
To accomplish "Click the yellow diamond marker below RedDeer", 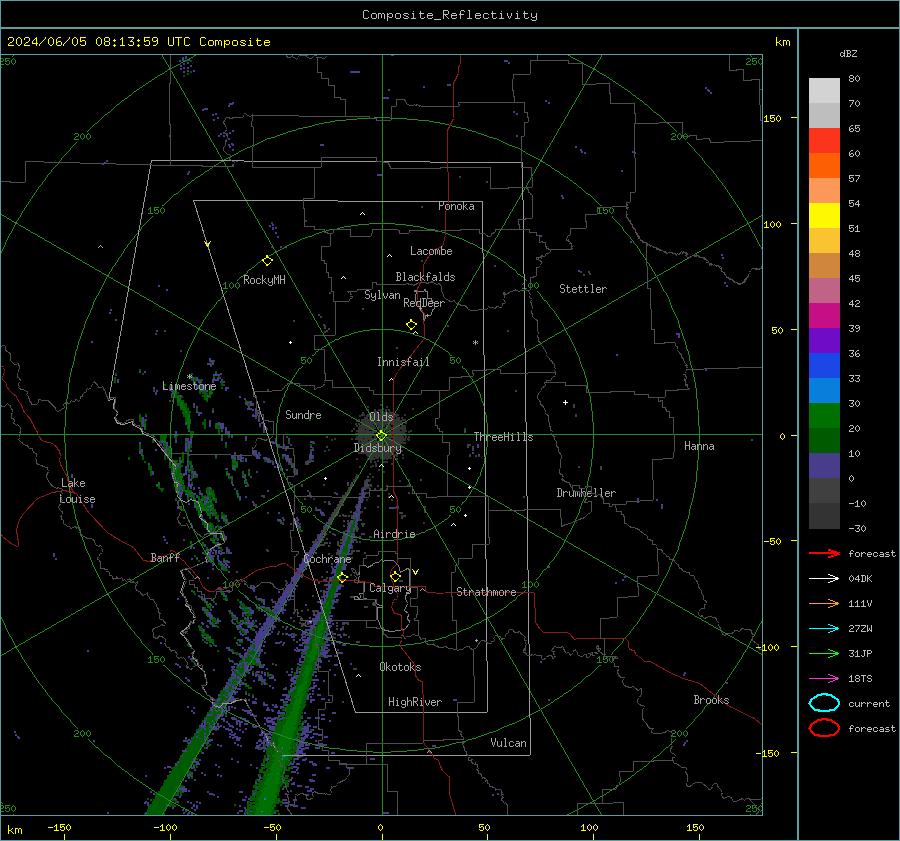I will [411, 325].
